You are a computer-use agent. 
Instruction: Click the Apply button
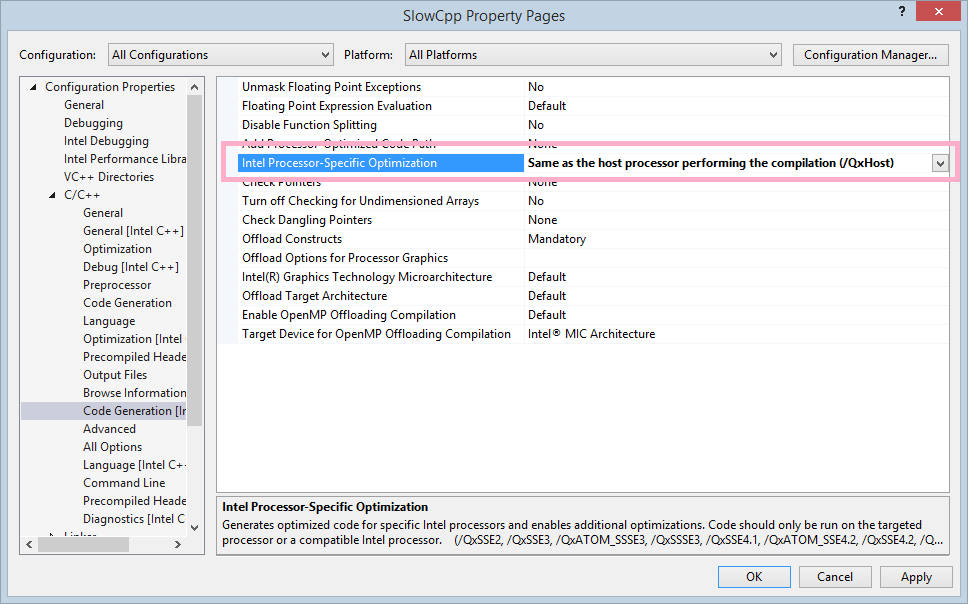[916, 577]
